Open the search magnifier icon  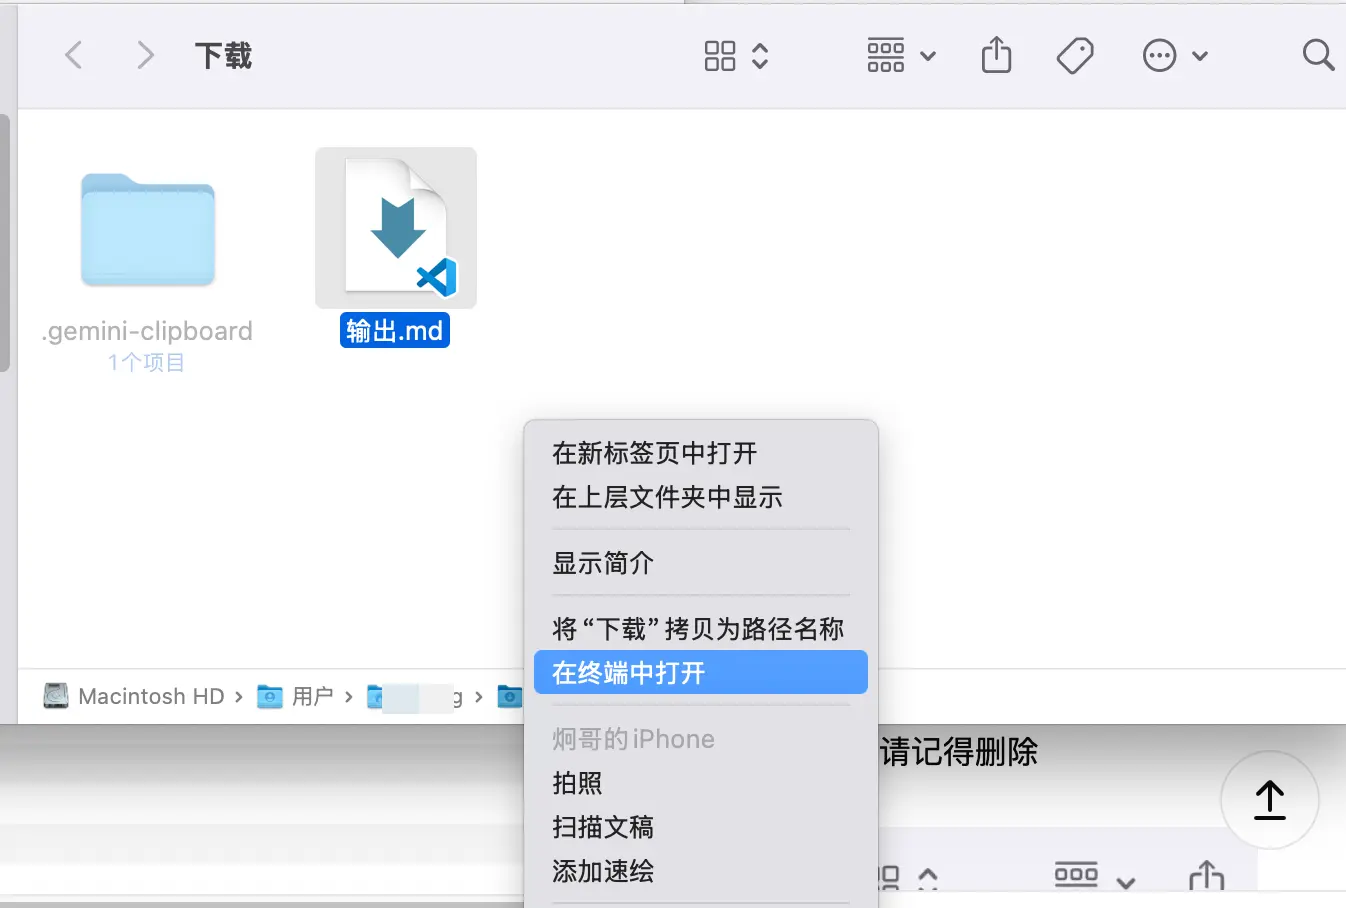click(1318, 55)
